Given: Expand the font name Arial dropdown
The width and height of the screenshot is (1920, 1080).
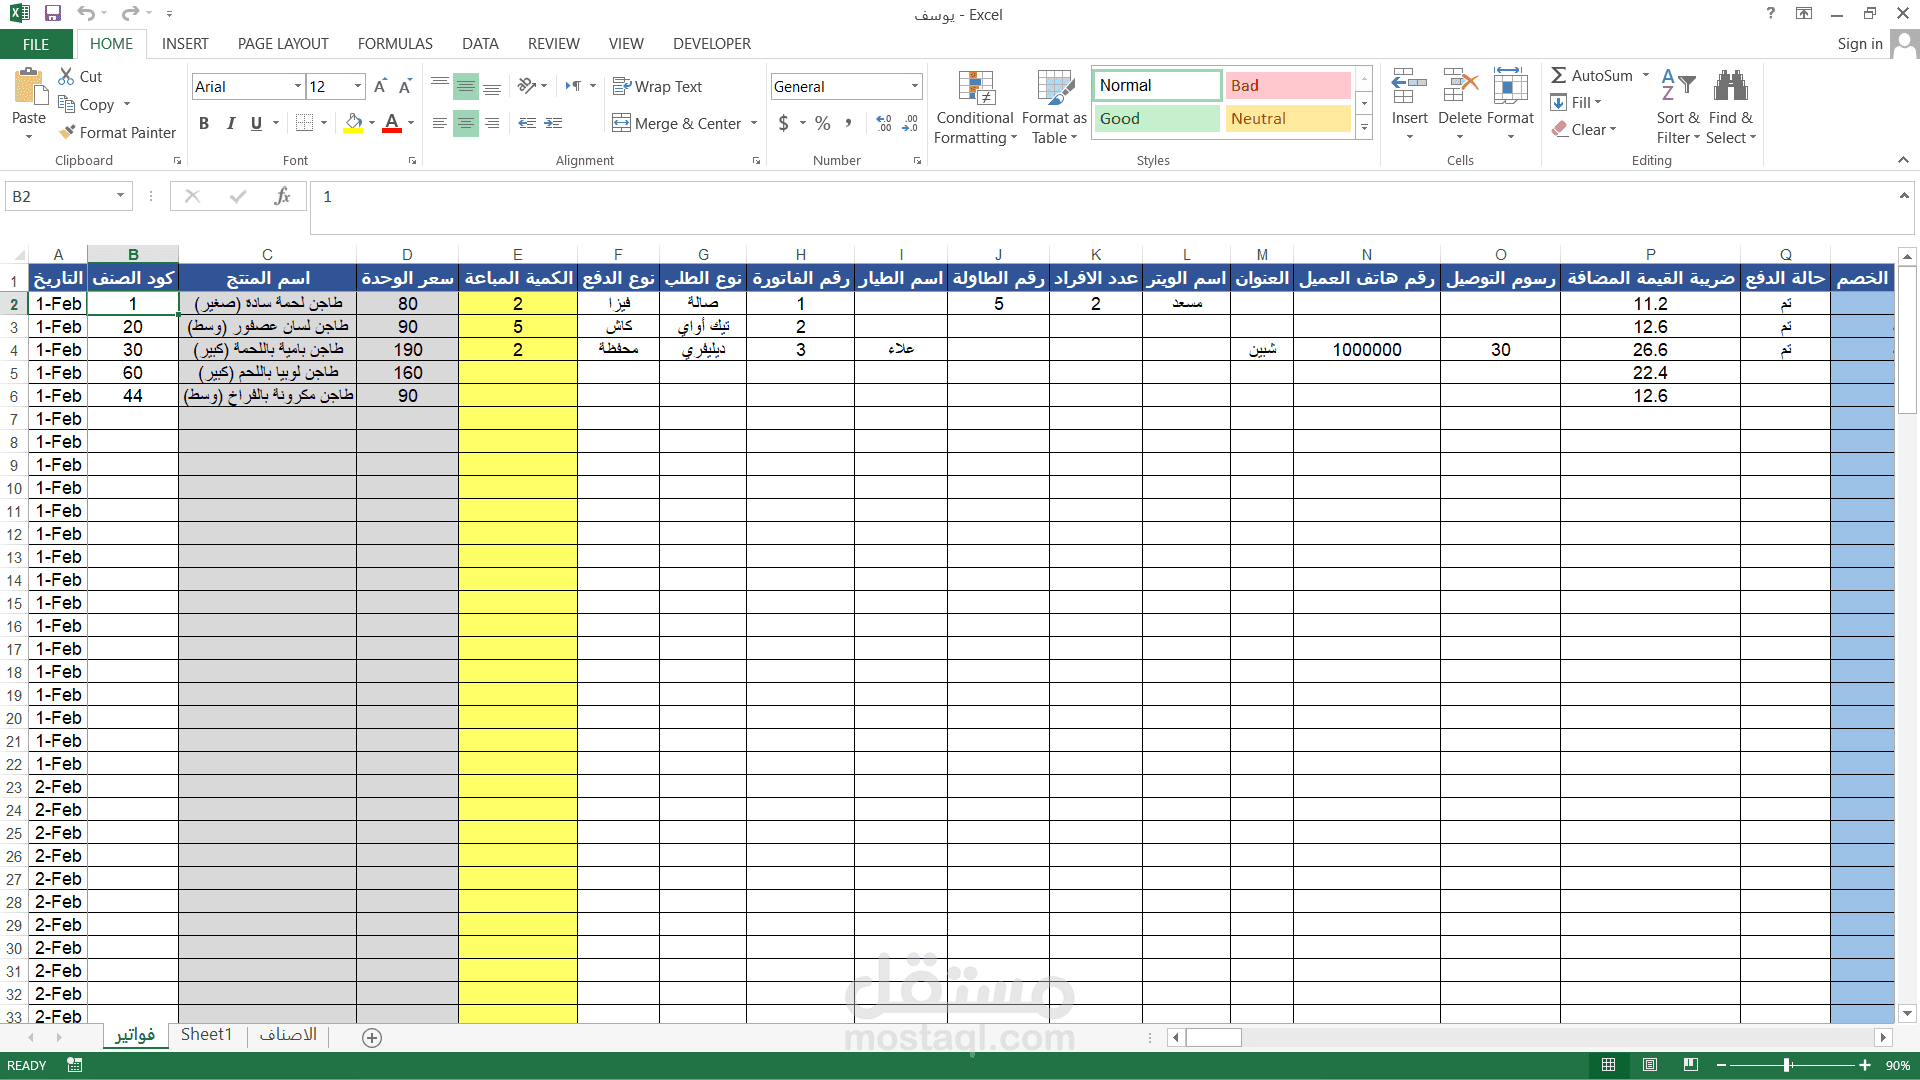Looking at the screenshot, I should click(297, 87).
